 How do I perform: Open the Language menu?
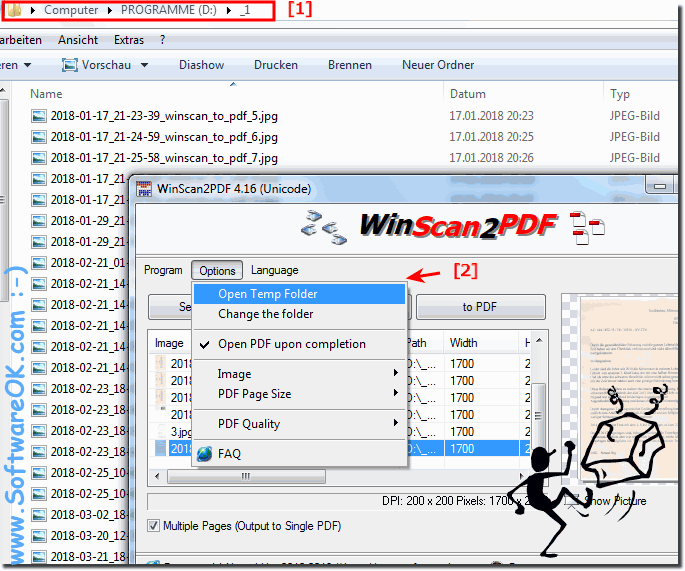(x=274, y=270)
